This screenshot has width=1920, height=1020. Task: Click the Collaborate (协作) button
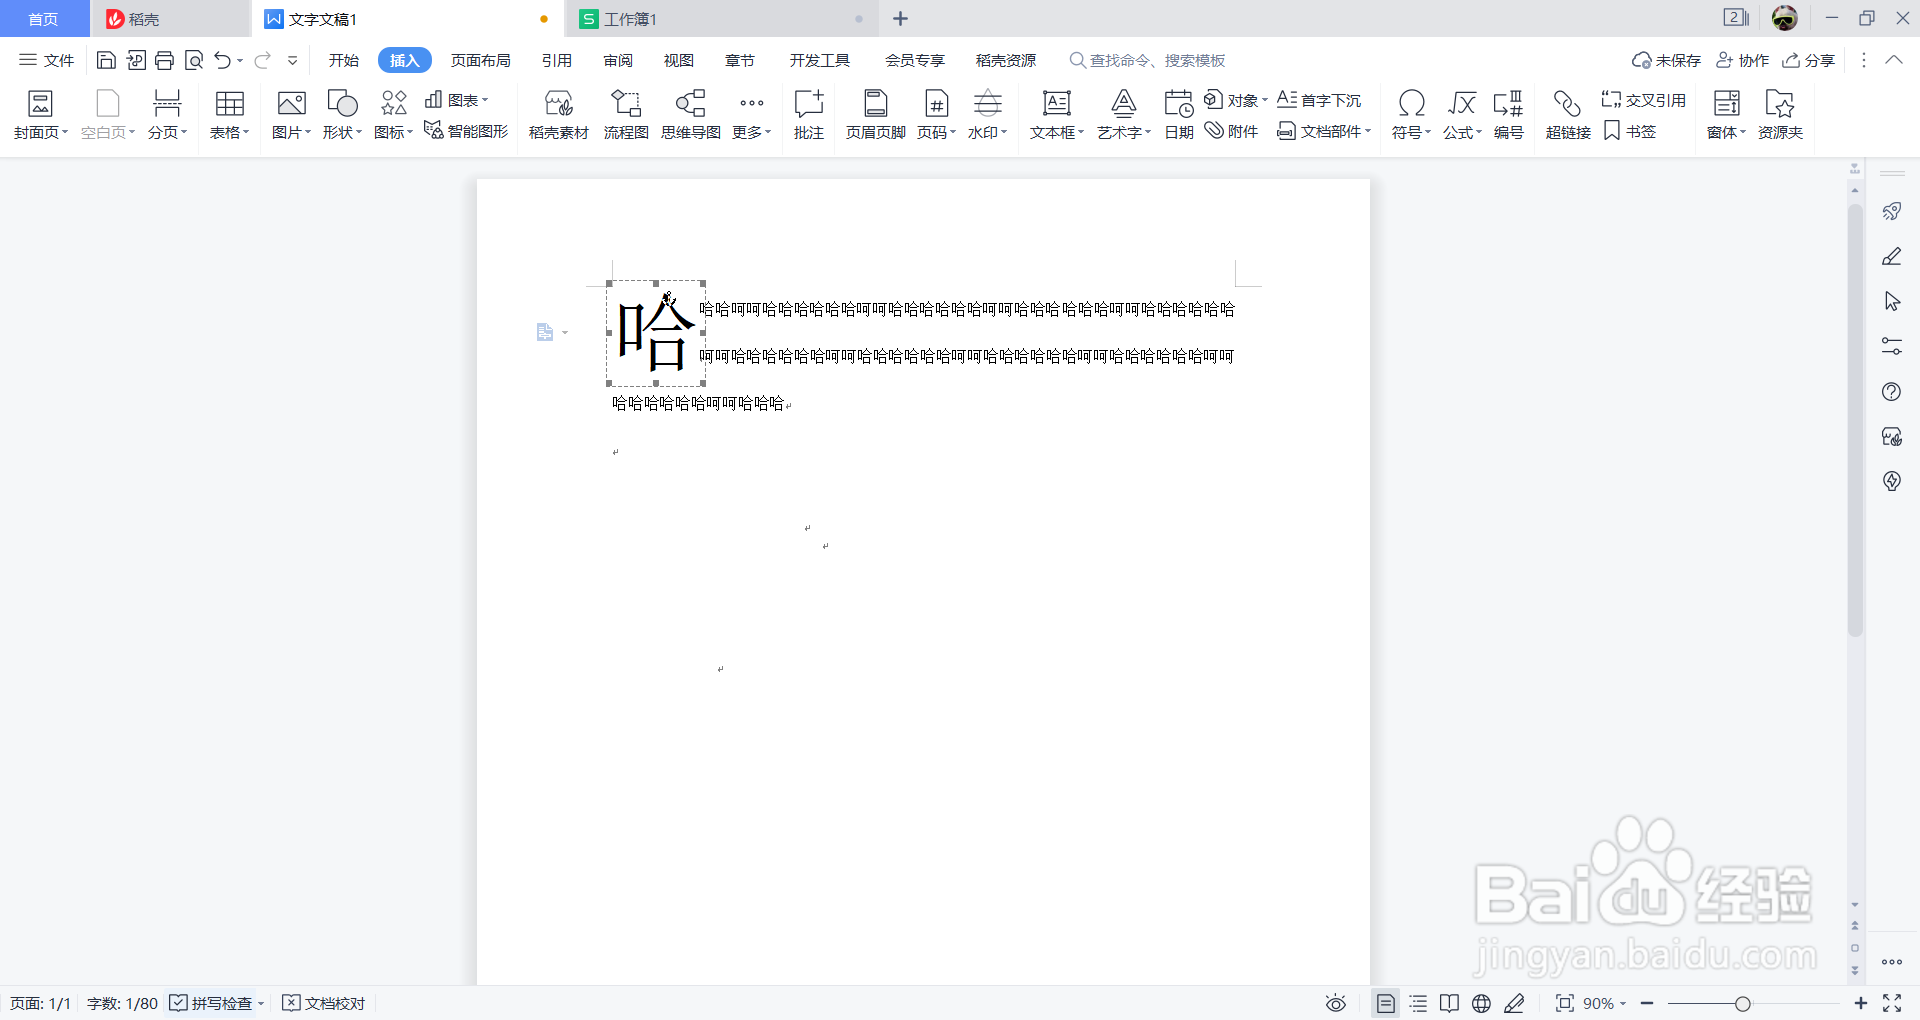1743,60
